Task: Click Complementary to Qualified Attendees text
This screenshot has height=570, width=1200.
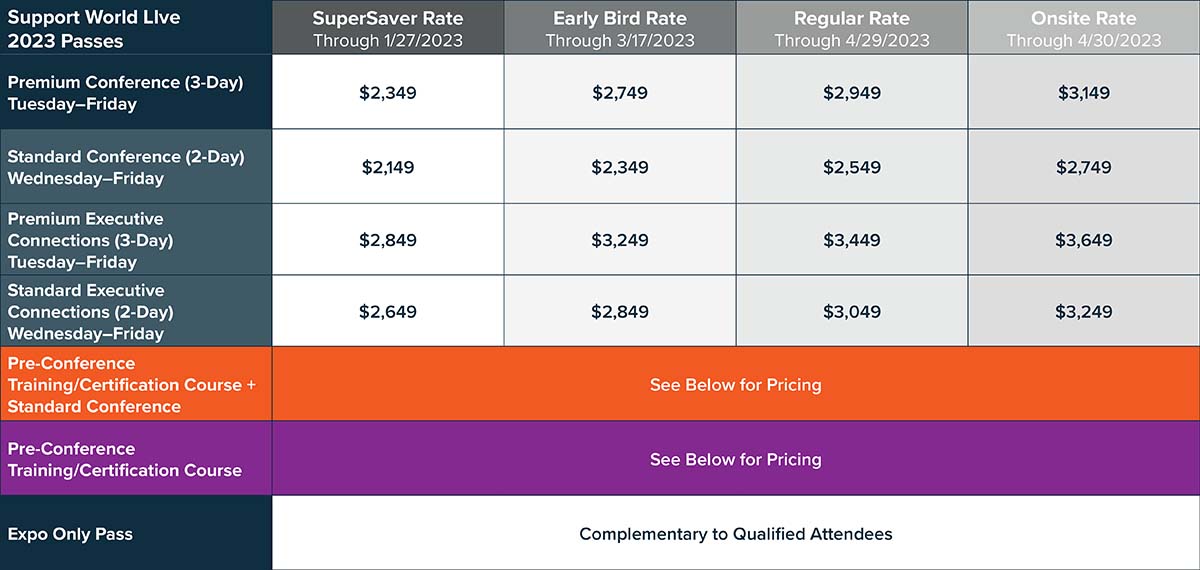Action: pos(736,534)
